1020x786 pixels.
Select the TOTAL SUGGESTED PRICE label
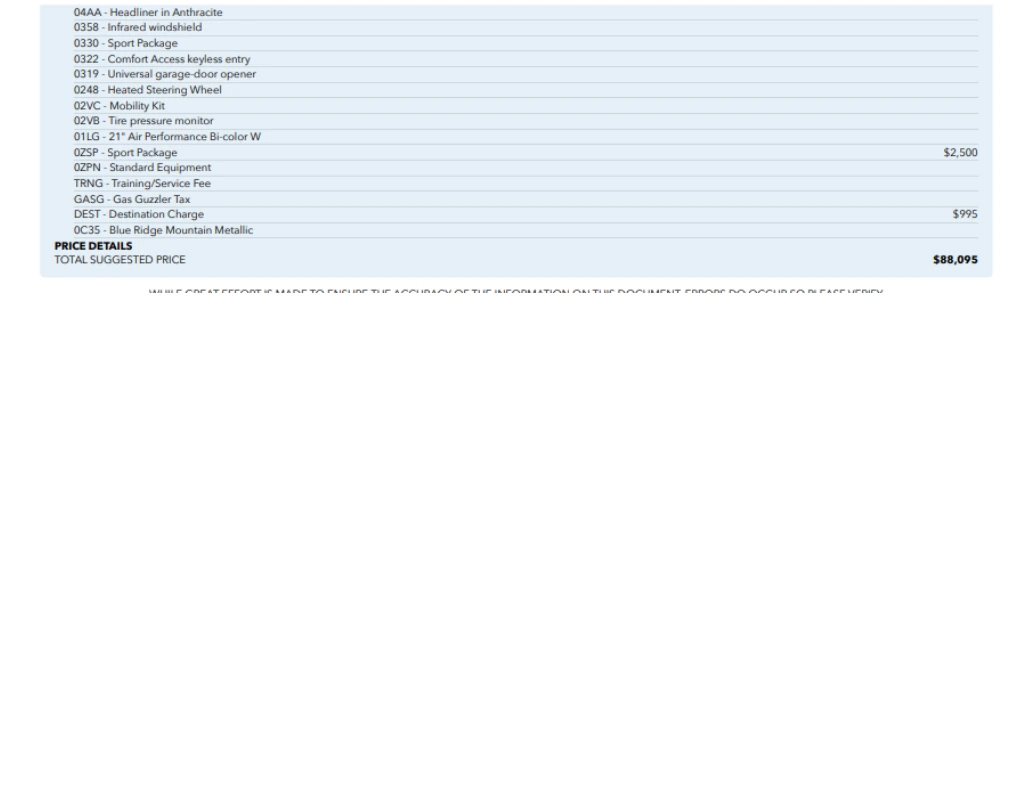click(120, 260)
